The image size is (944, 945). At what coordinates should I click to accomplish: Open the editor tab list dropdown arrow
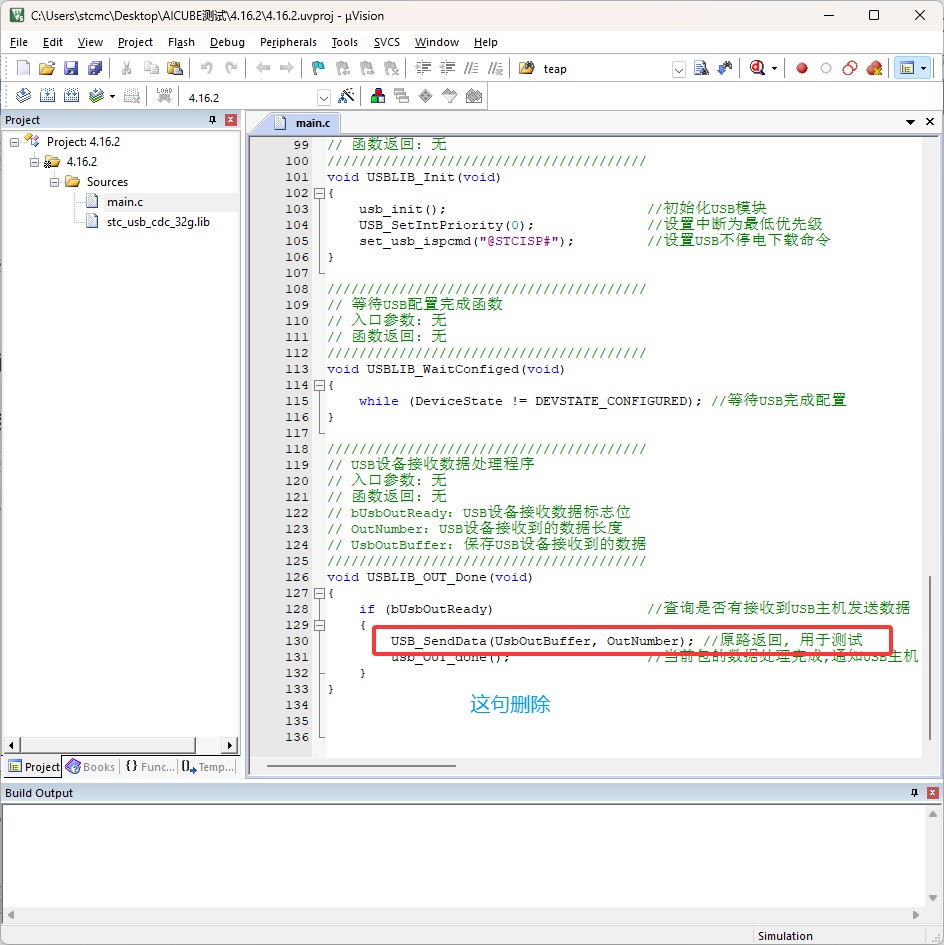pos(910,122)
